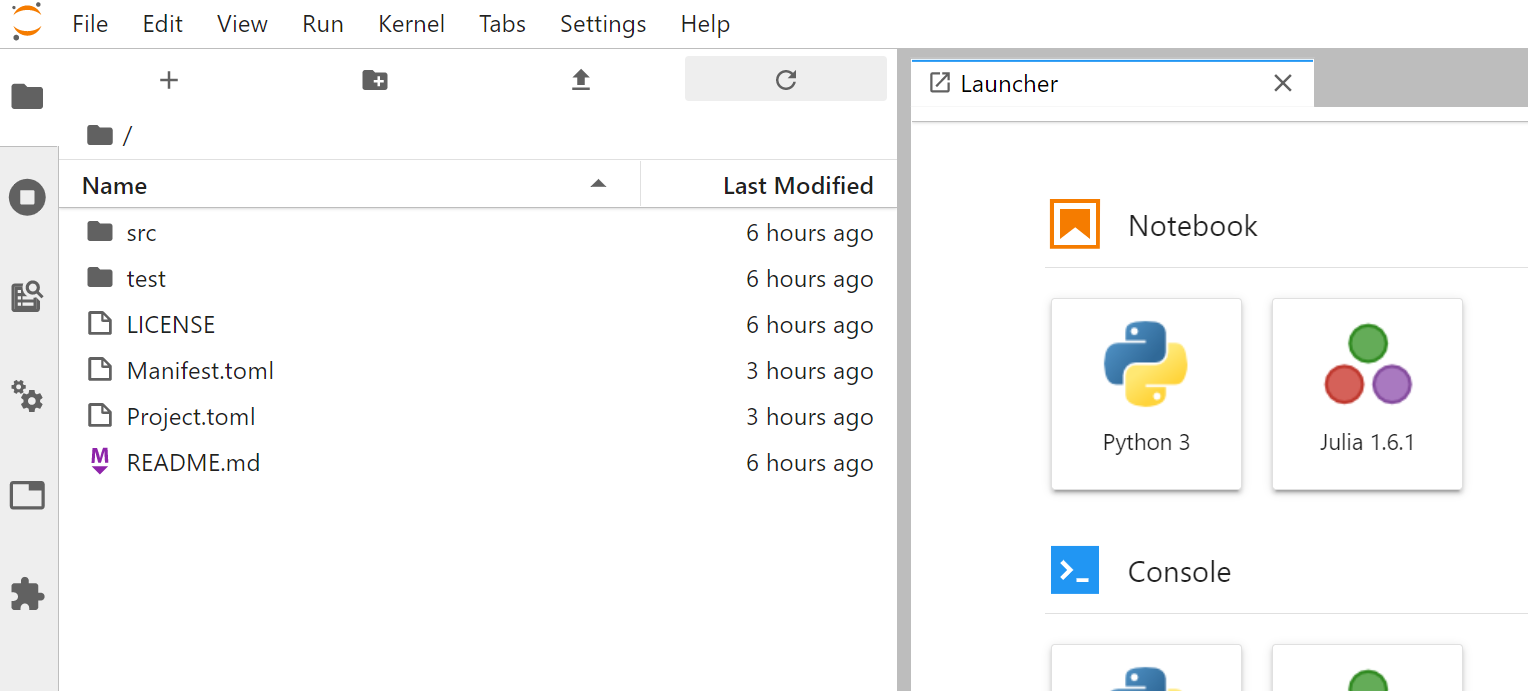Screen dimensions: 1528x691
Task: Refresh the file list
Action: (786, 80)
